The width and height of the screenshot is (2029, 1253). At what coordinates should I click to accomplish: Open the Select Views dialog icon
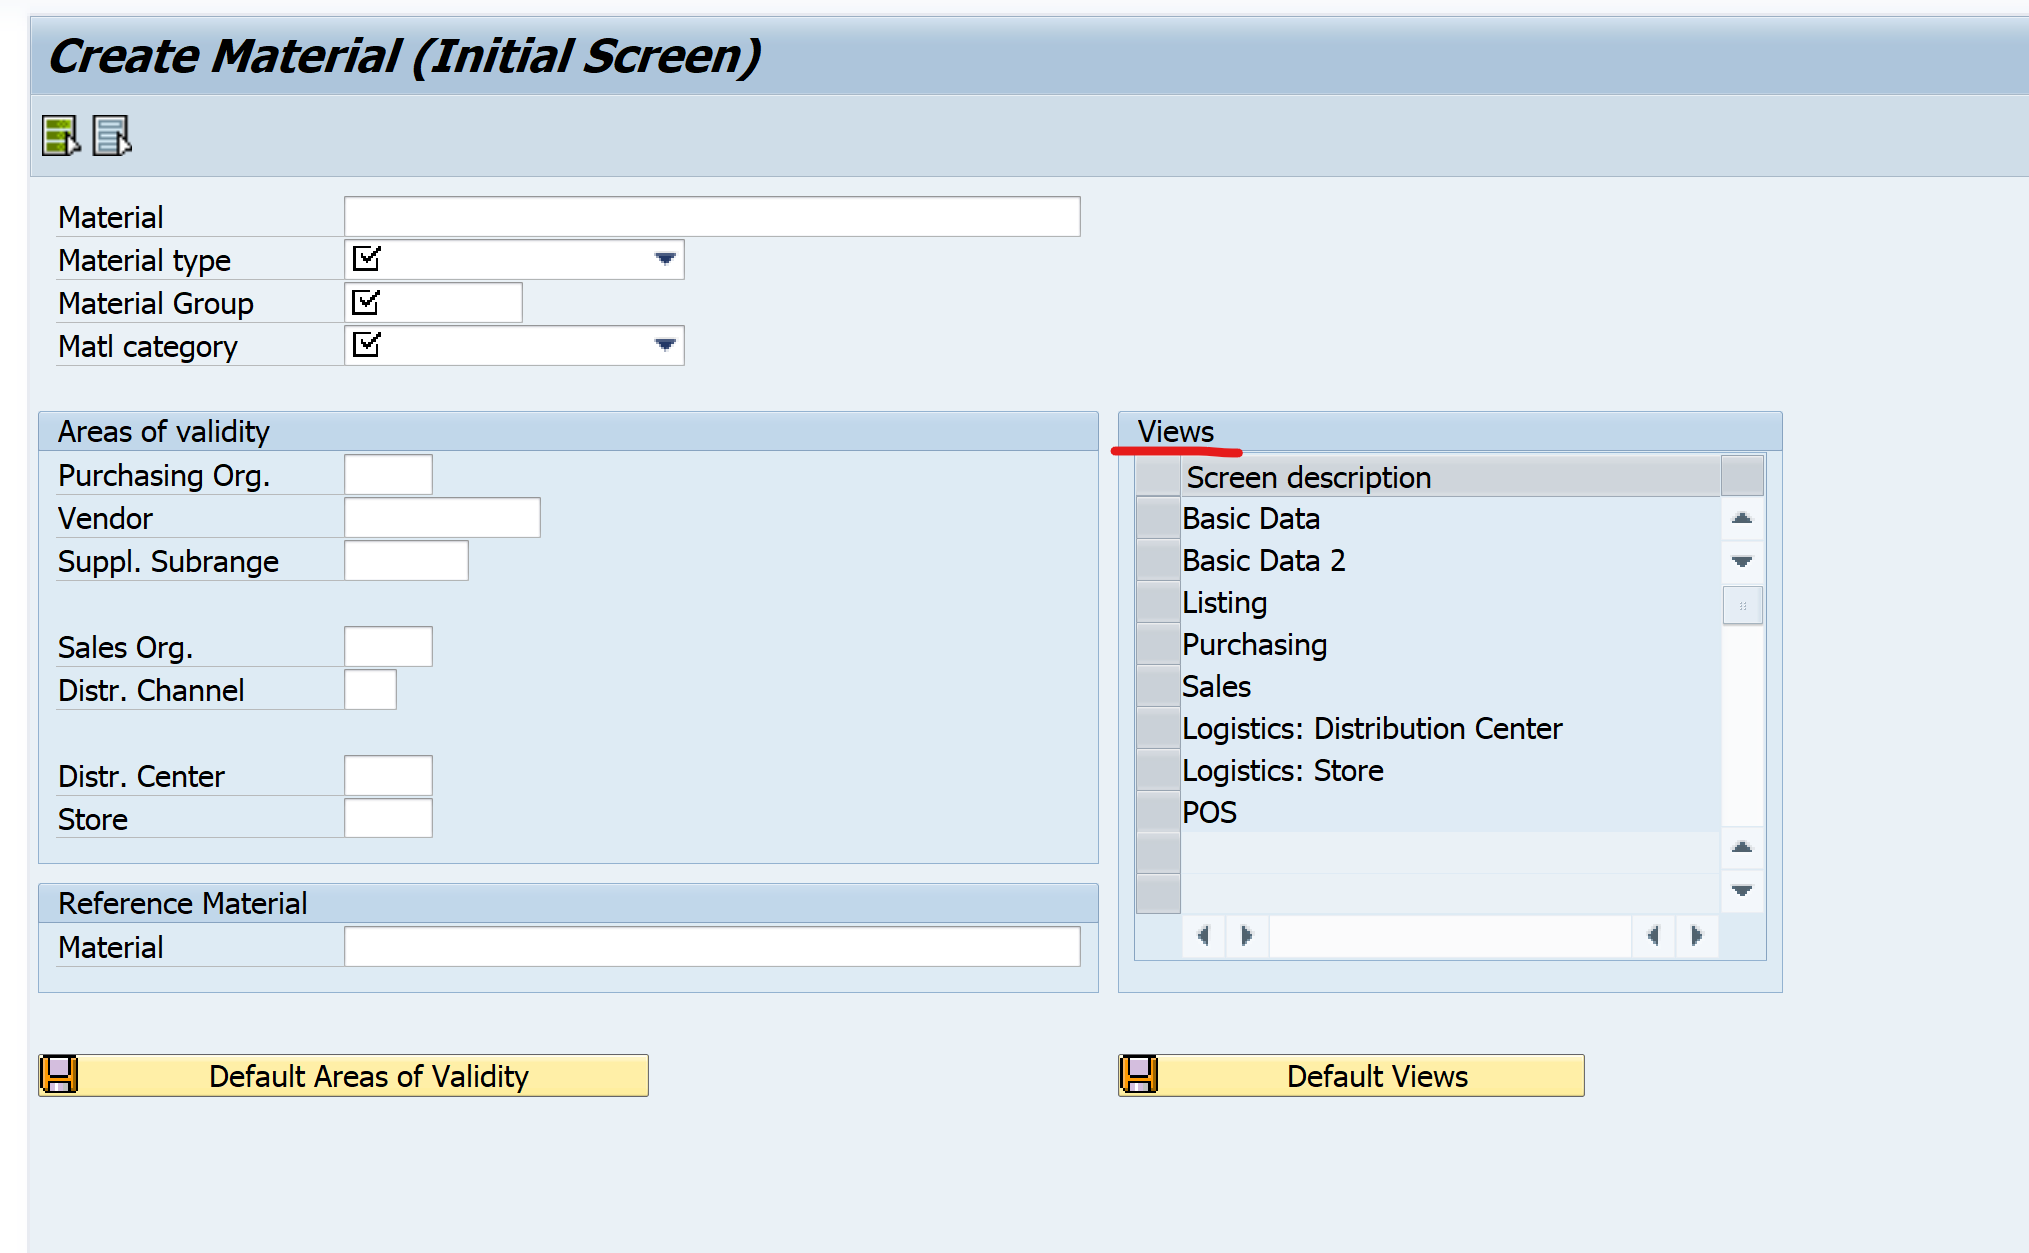pyautogui.click(x=61, y=135)
